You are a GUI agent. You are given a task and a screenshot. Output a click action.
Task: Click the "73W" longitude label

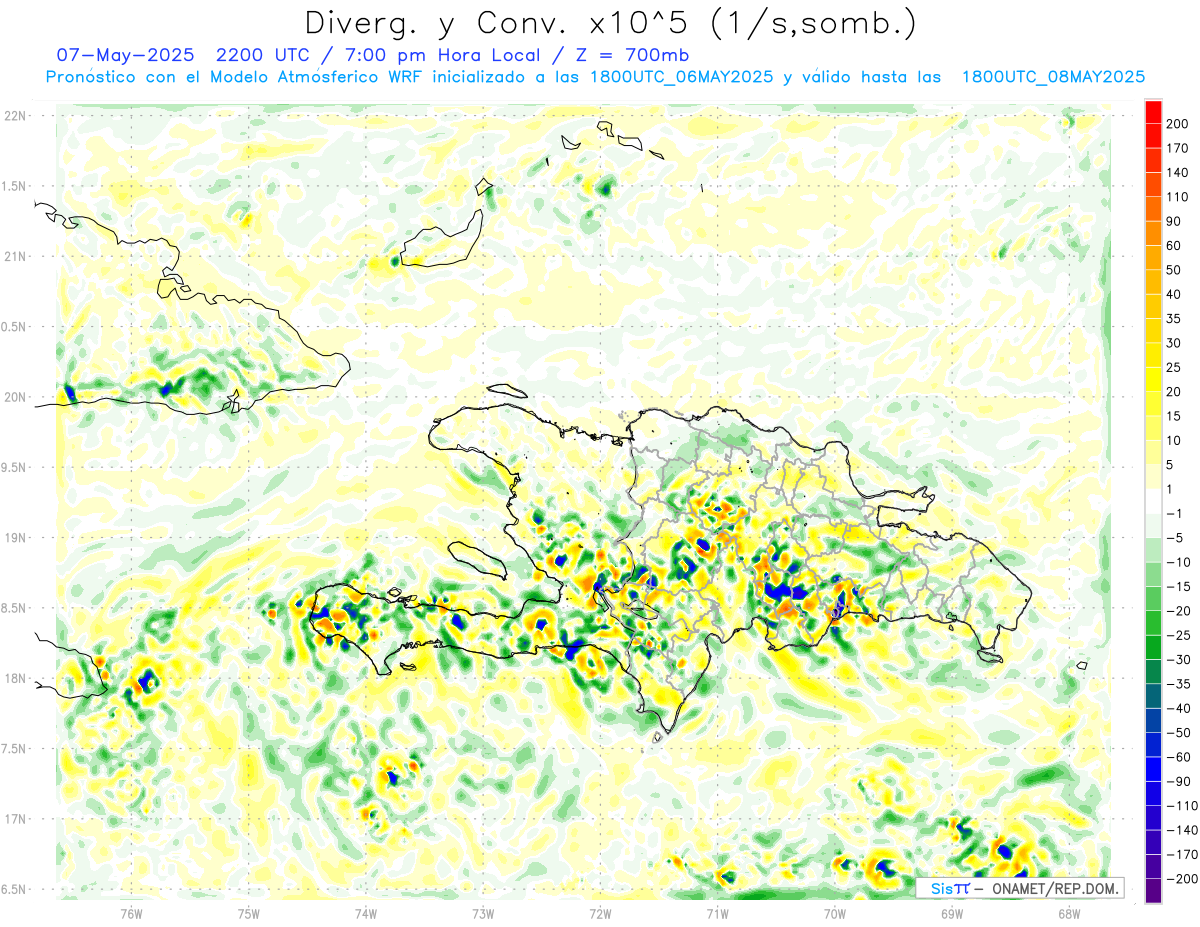(483, 913)
